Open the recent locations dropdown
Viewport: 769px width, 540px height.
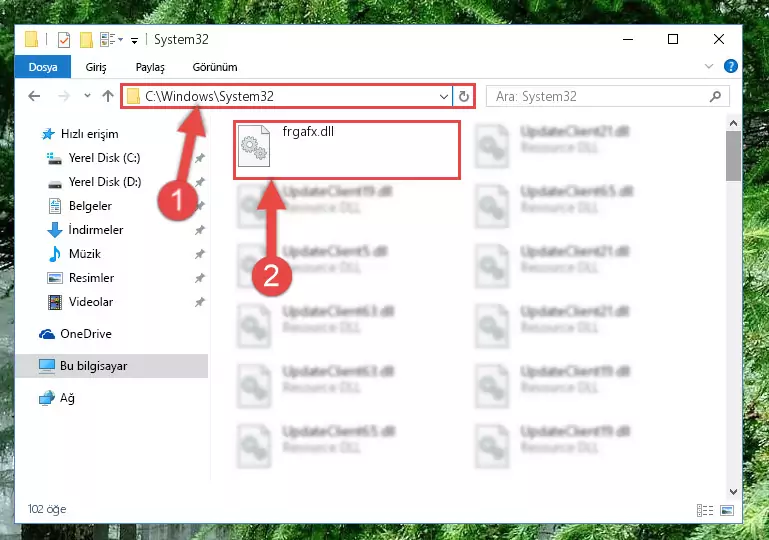87,96
